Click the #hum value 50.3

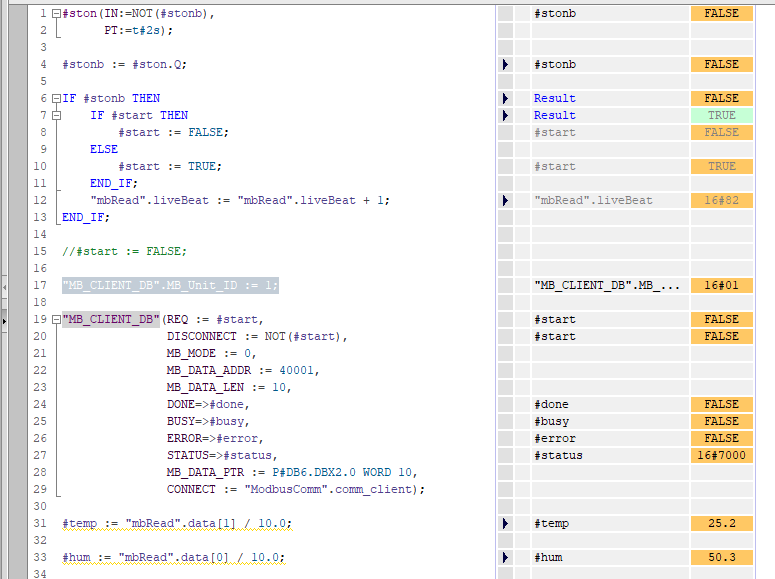click(721, 557)
